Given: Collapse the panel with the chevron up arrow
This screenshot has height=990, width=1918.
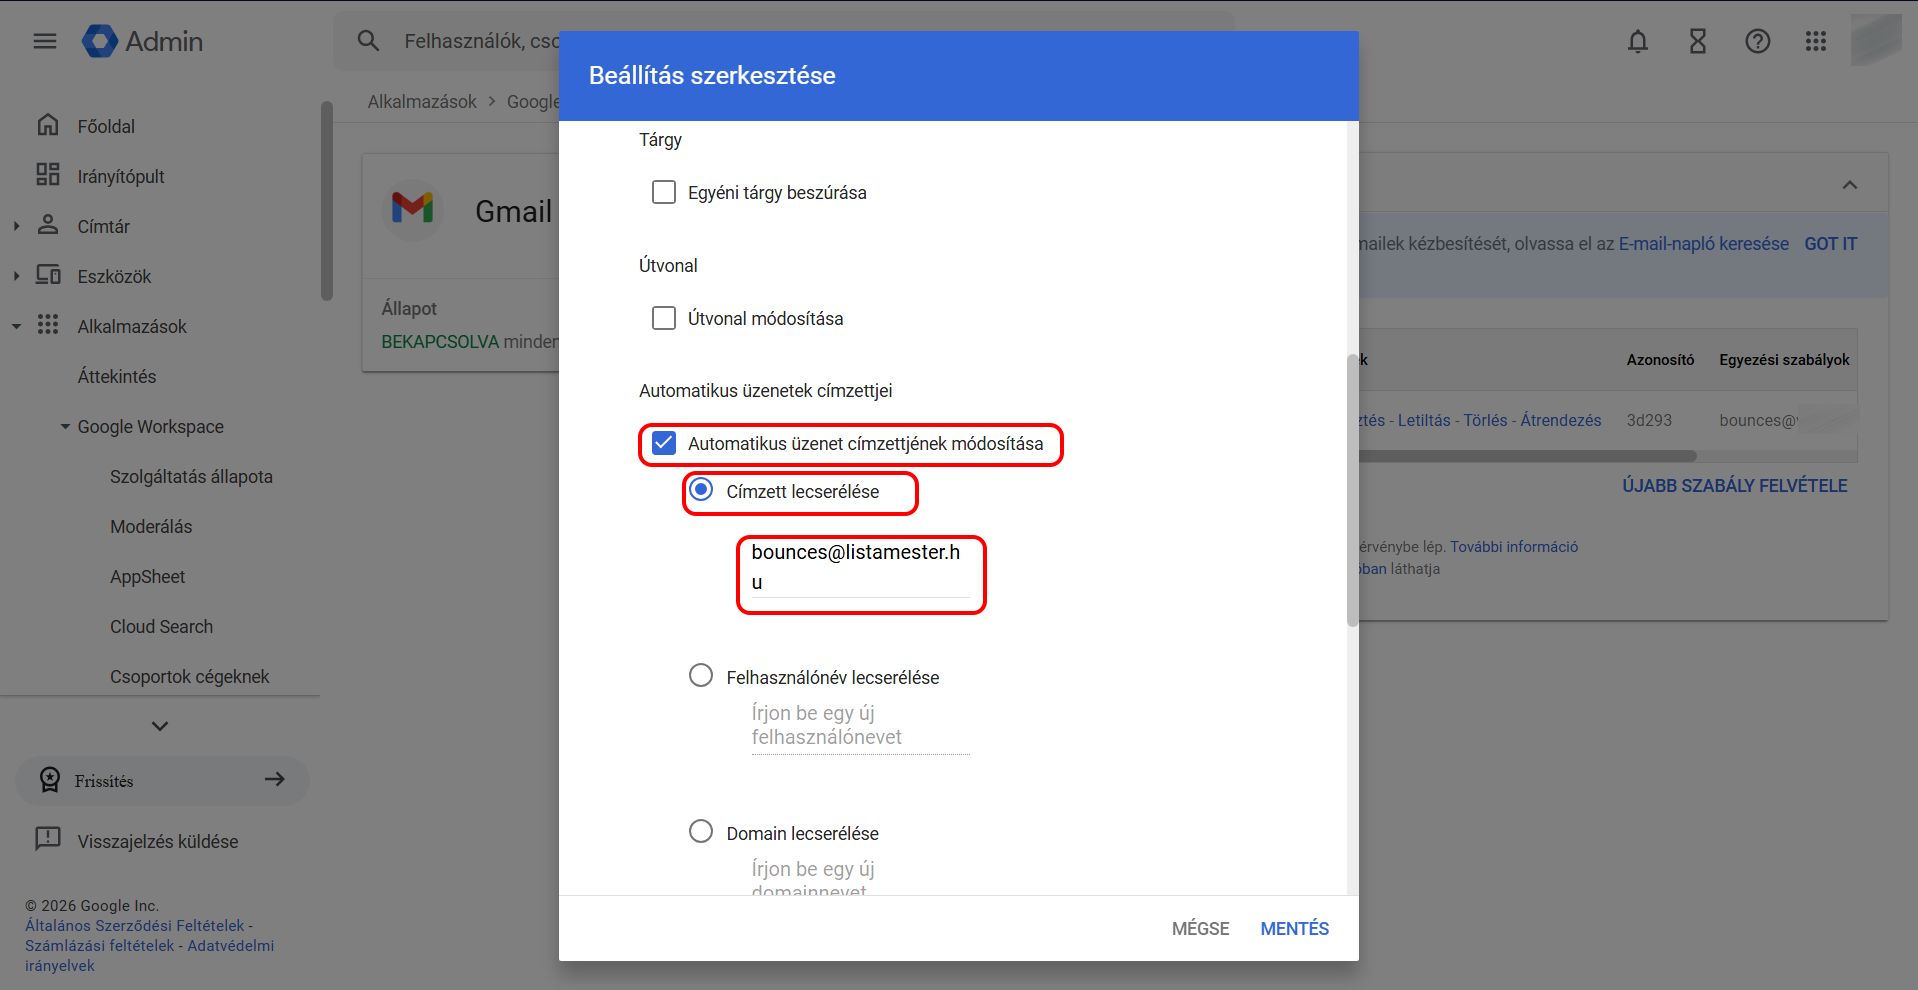Looking at the screenshot, I should (1849, 185).
